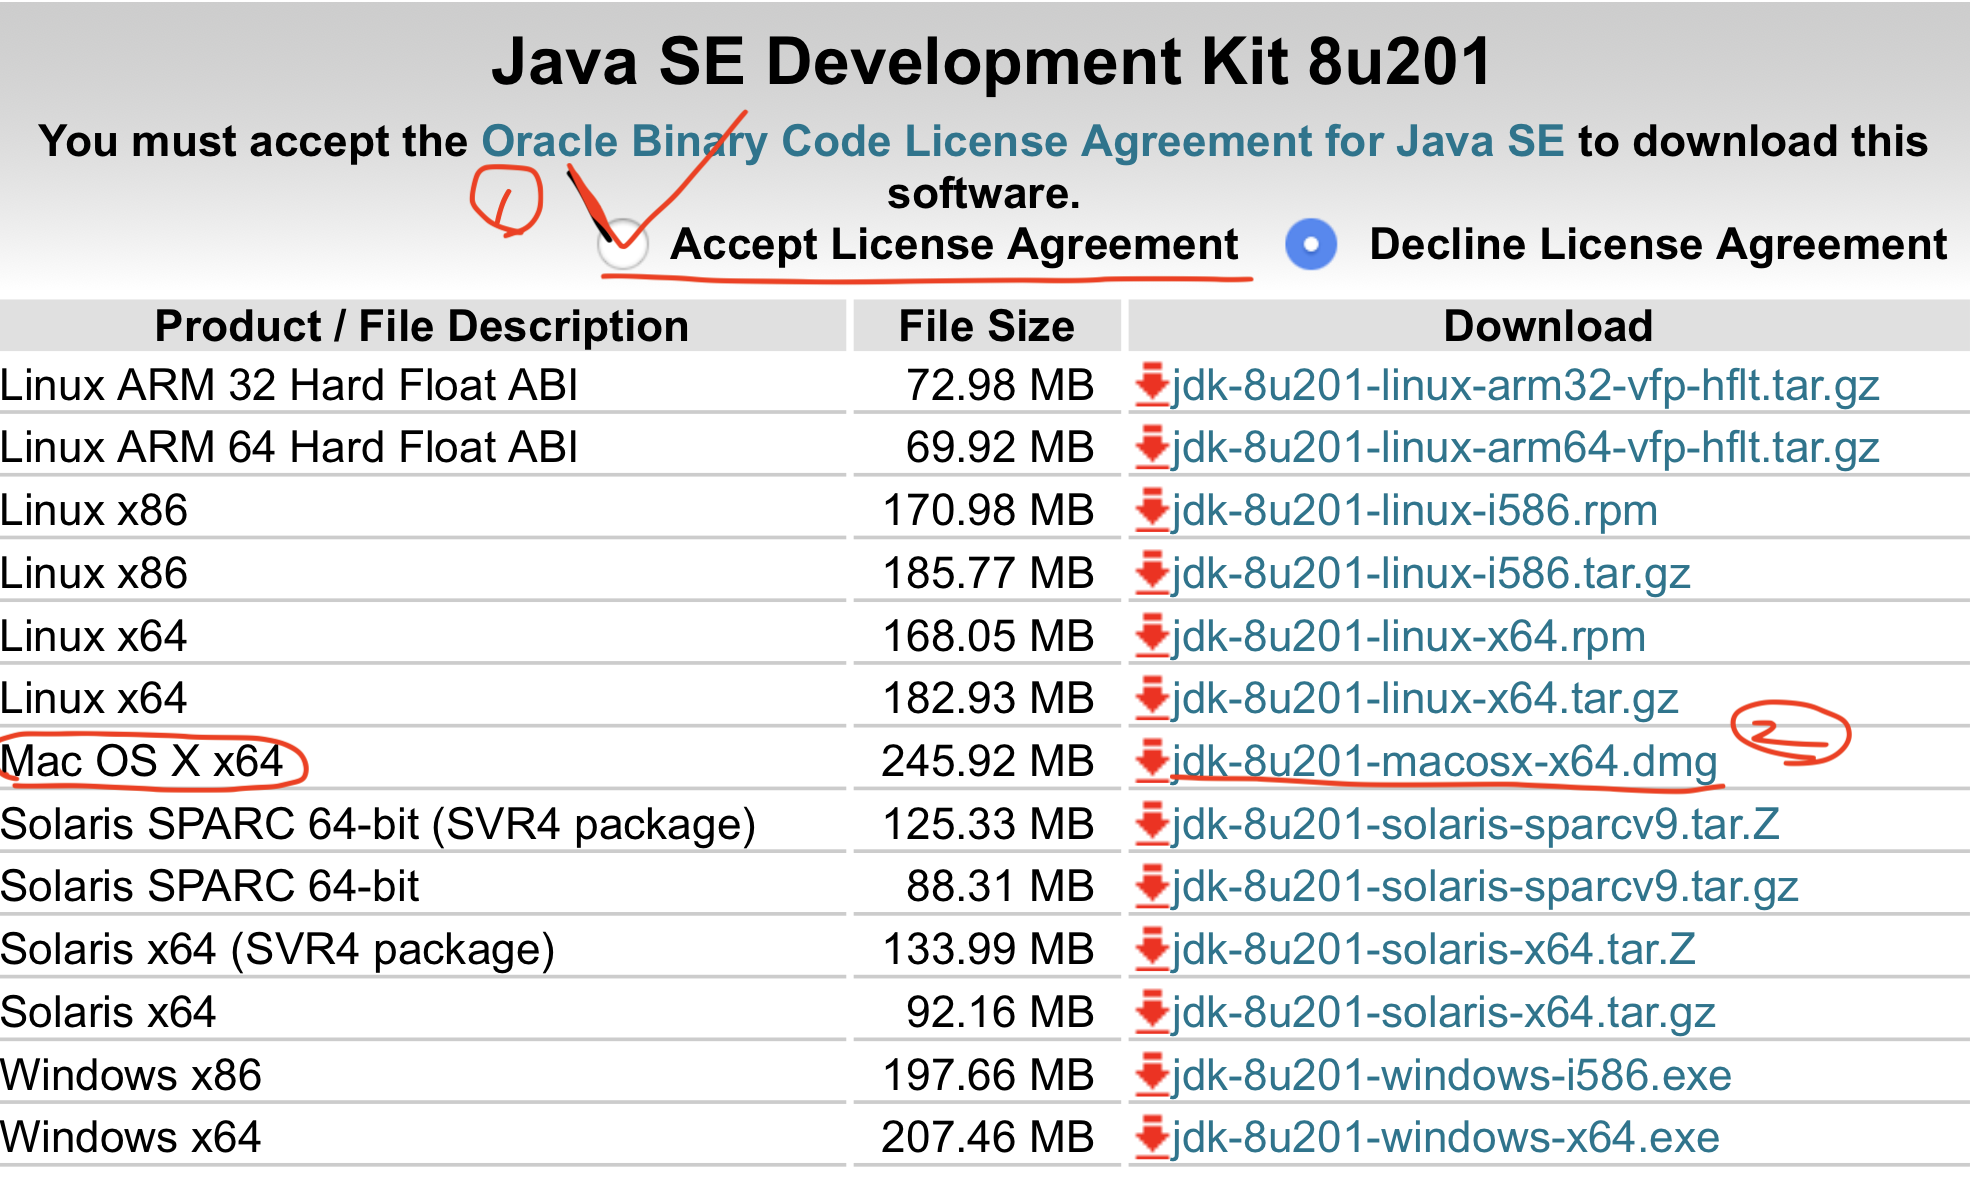
Task: Download jdk-8u201-linux-x64.tar.gz link
Action: click(x=1425, y=699)
